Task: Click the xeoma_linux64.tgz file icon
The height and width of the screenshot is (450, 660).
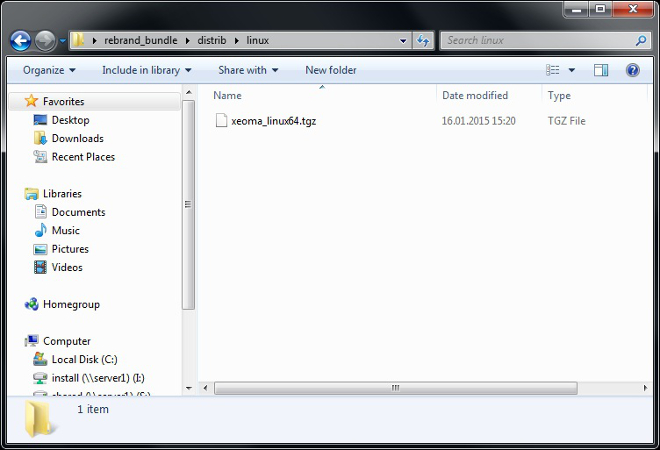Action: 221,121
